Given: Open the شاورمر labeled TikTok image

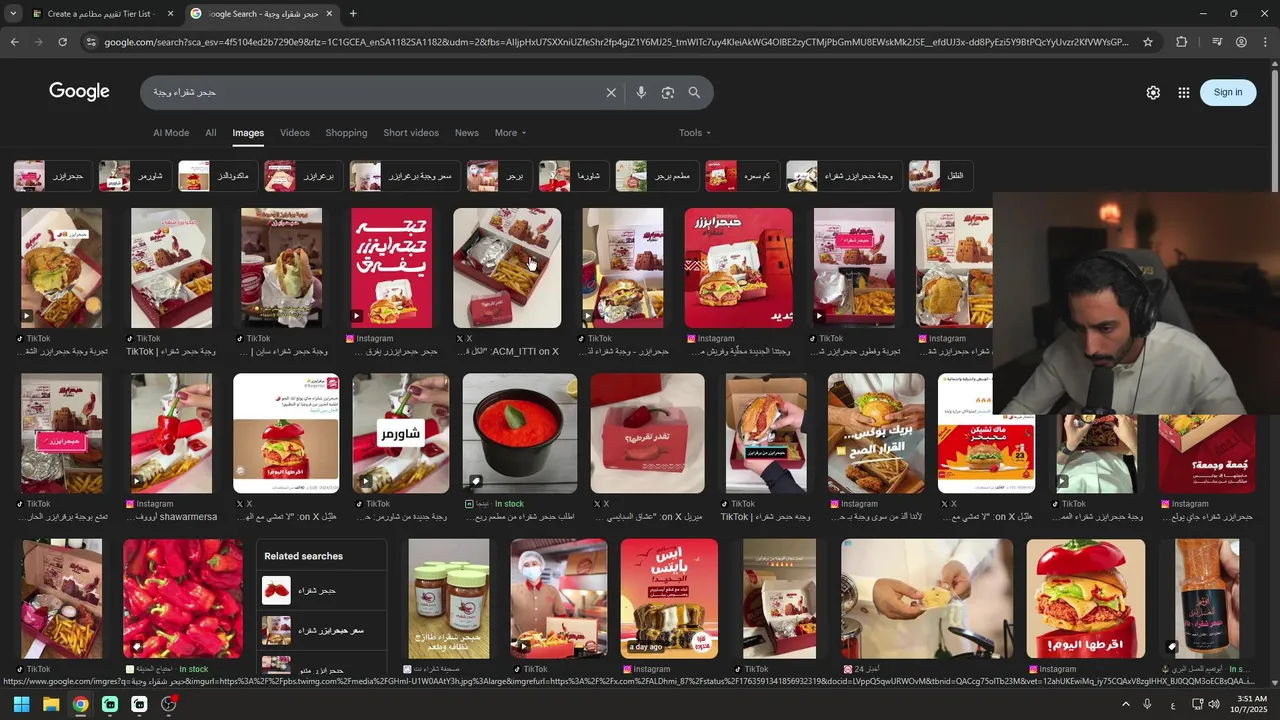Looking at the screenshot, I should coord(401,434).
